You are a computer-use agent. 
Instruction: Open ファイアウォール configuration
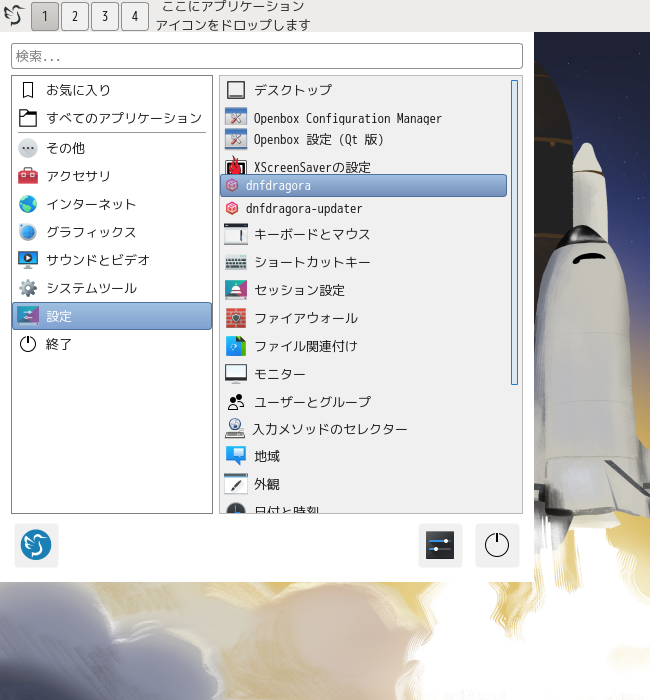pyautogui.click(x=364, y=318)
